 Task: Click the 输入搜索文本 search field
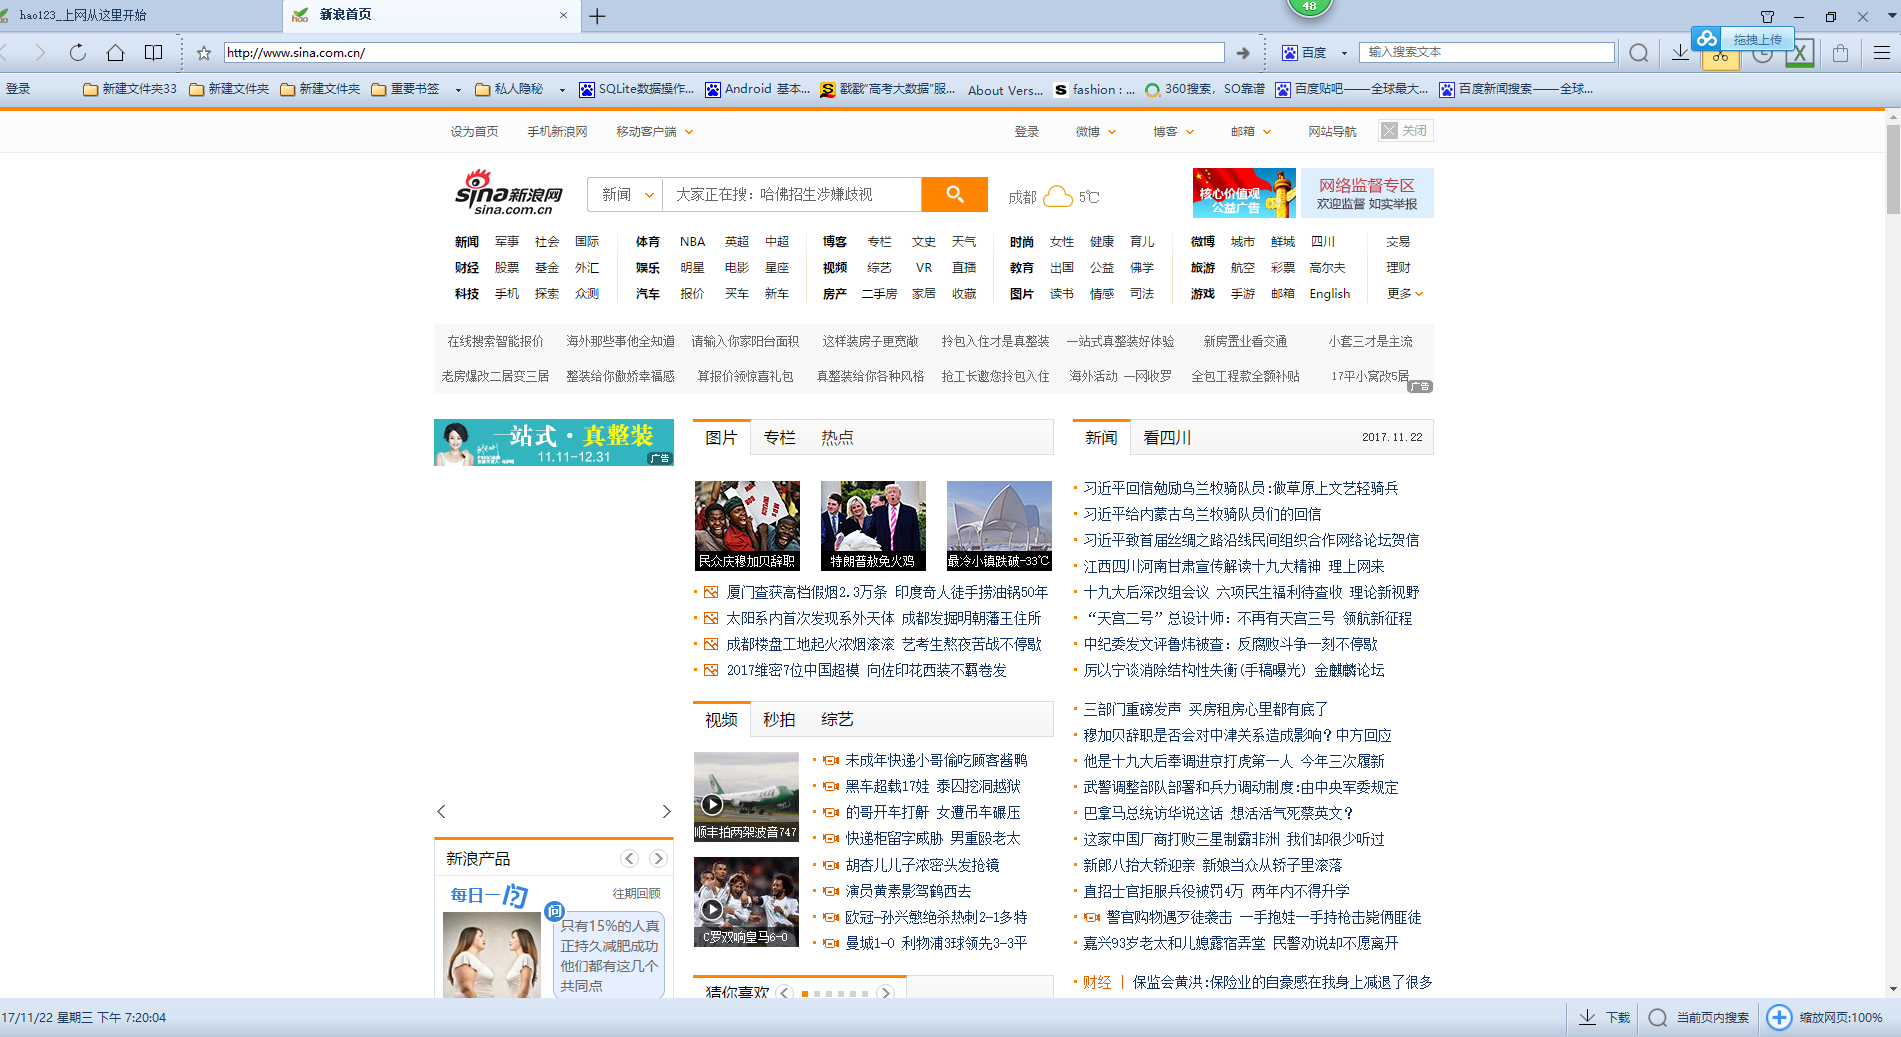coord(1487,53)
